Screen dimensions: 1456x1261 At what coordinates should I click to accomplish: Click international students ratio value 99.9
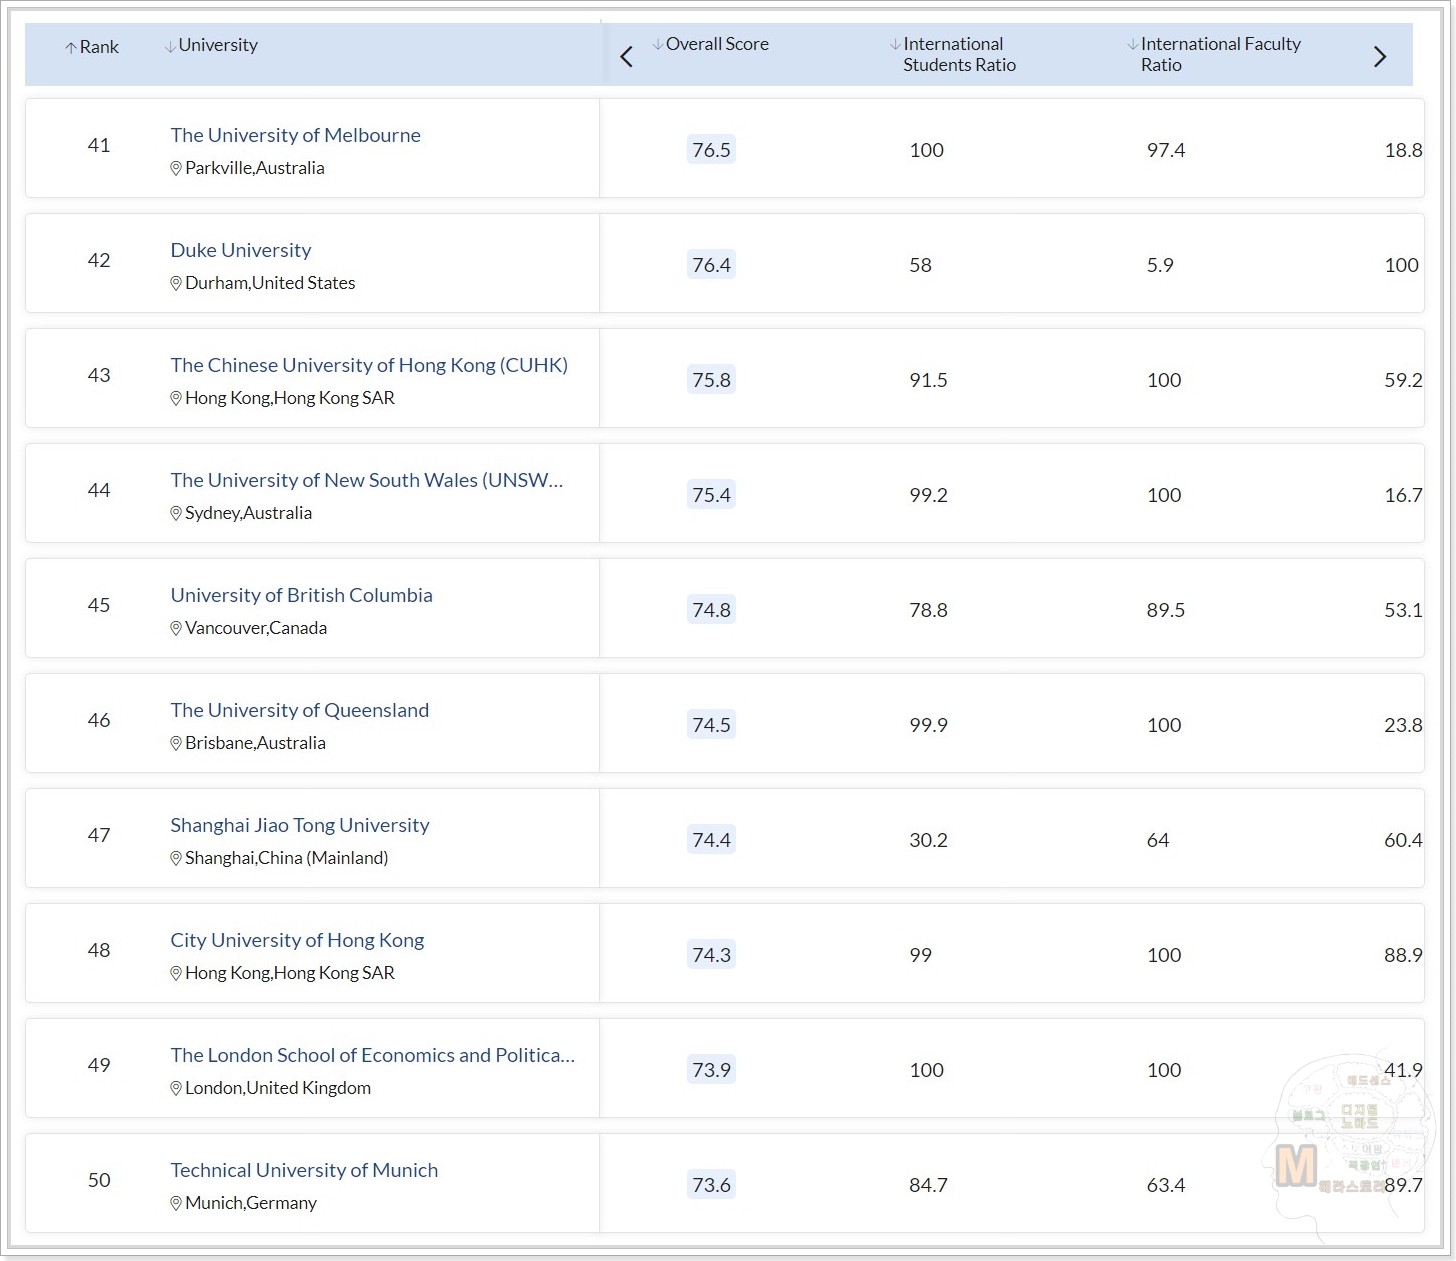[928, 725]
